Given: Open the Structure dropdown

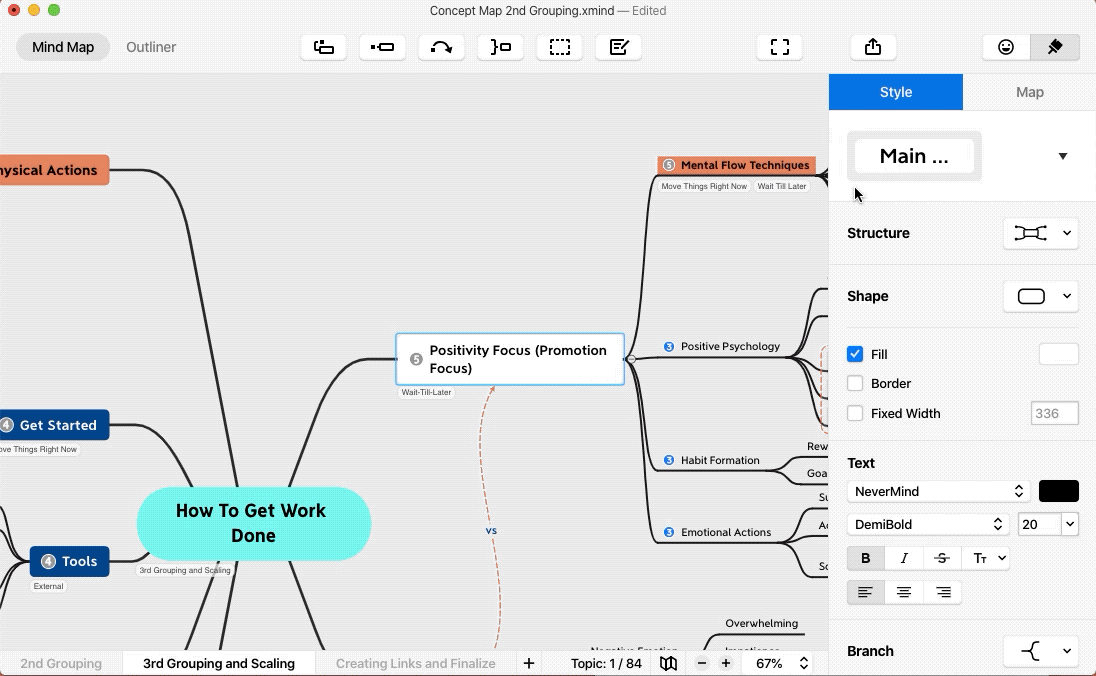Looking at the screenshot, I should coord(1040,233).
